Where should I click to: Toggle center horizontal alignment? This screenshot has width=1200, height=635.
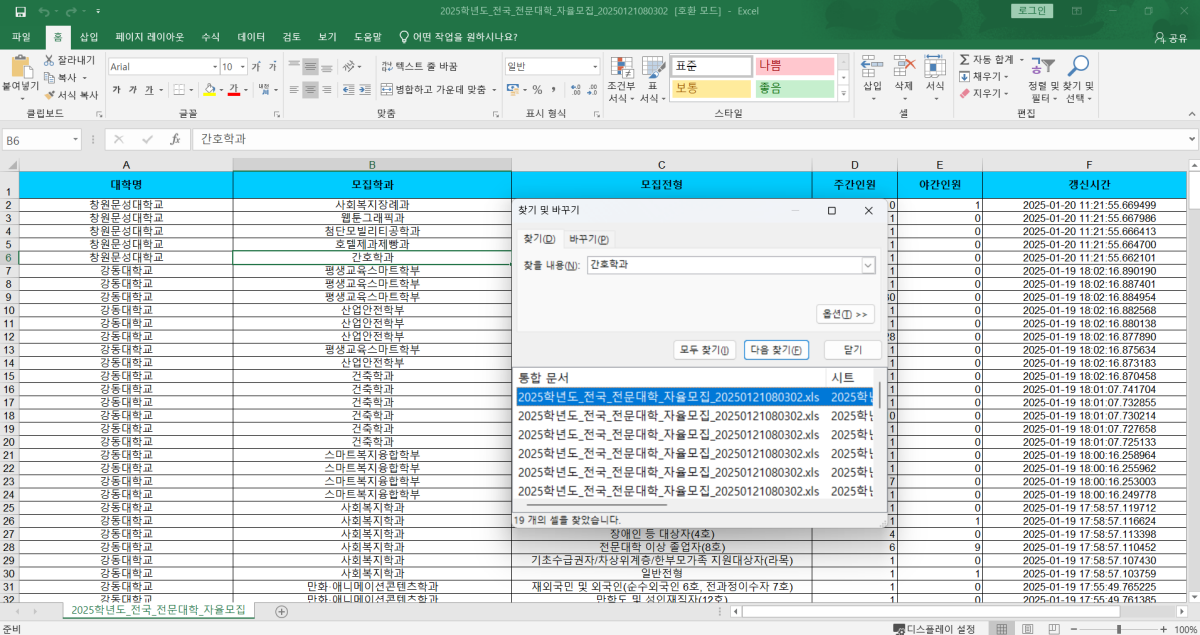coord(310,90)
